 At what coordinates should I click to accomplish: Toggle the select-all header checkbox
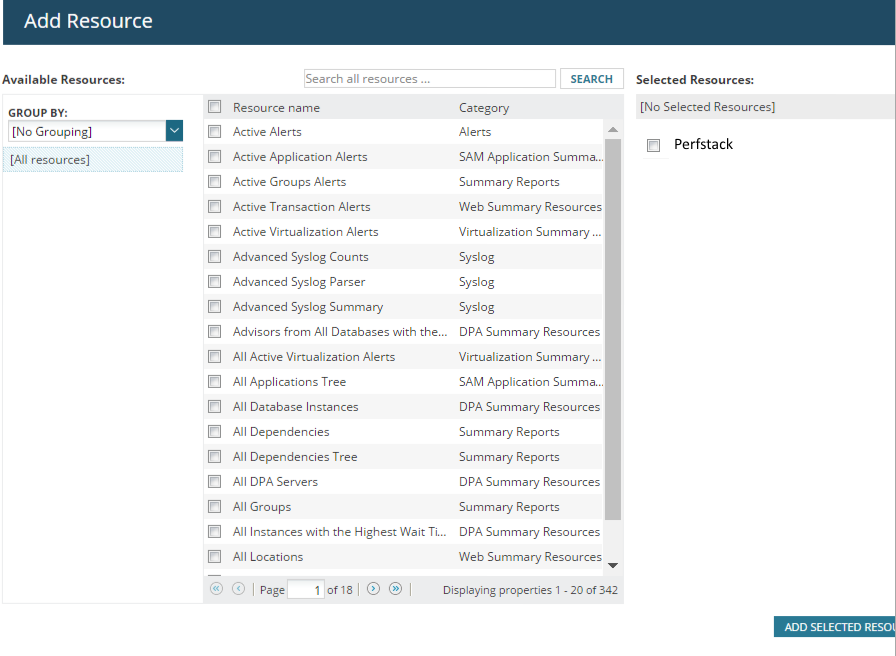point(214,107)
